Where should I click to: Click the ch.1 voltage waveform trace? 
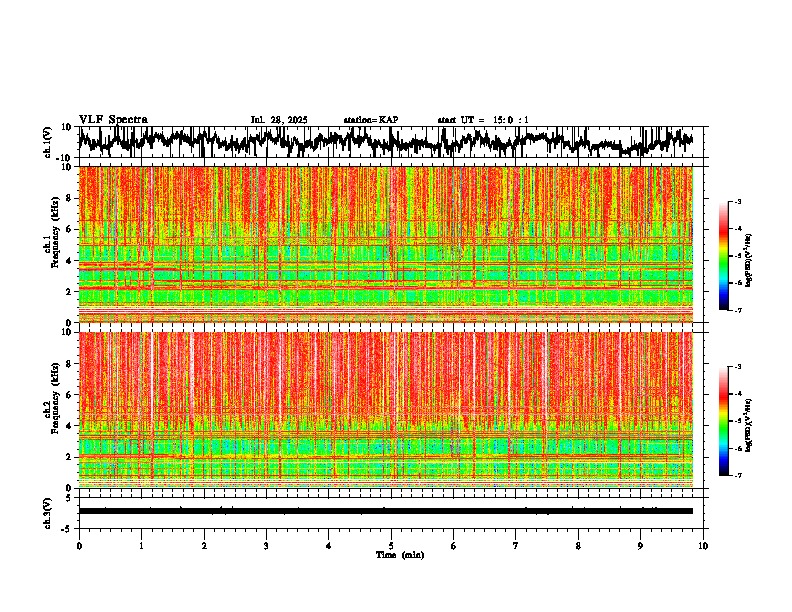click(385, 141)
